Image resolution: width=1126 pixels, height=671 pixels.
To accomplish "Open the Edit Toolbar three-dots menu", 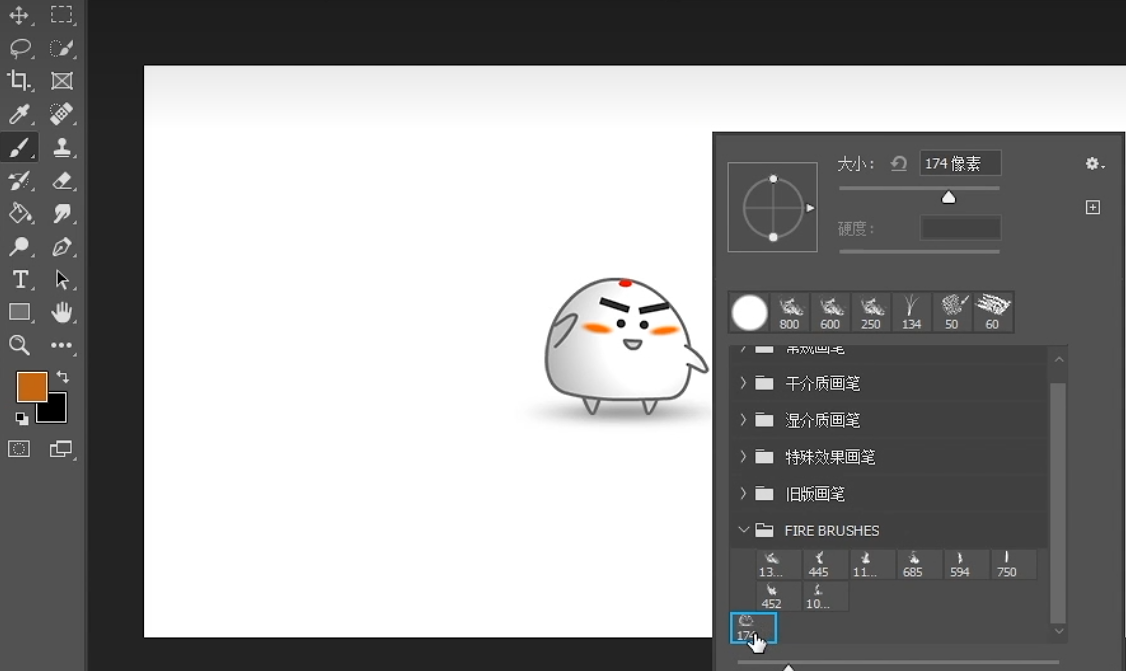I will coord(61,346).
